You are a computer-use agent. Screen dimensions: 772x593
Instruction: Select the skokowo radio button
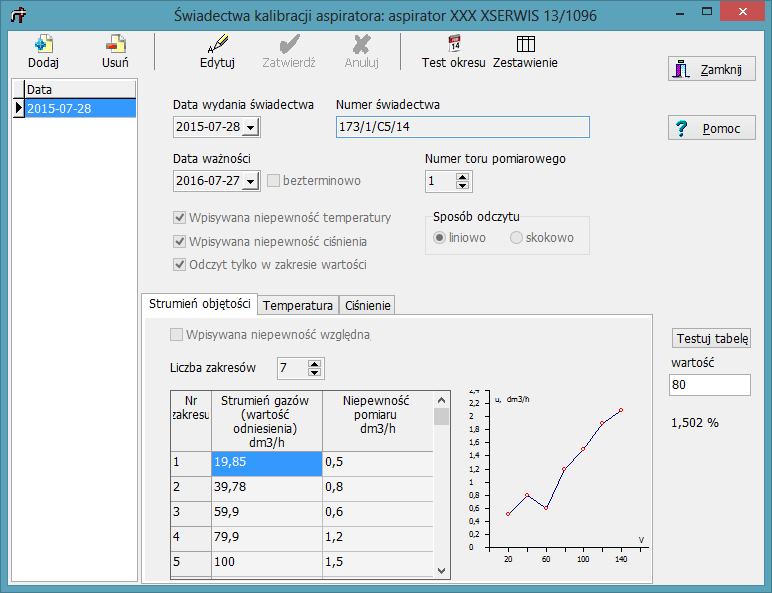tap(516, 238)
